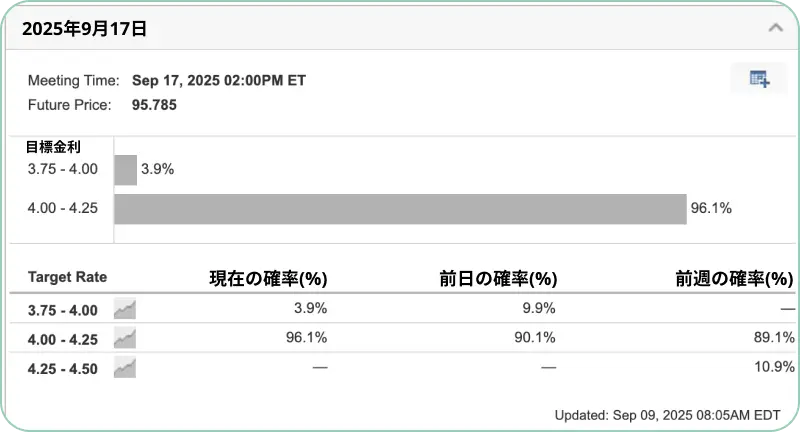The width and height of the screenshot is (800, 432).
Task: Collapse the 2025年9月17日 panel with chevron
Action: coord(776,28)
